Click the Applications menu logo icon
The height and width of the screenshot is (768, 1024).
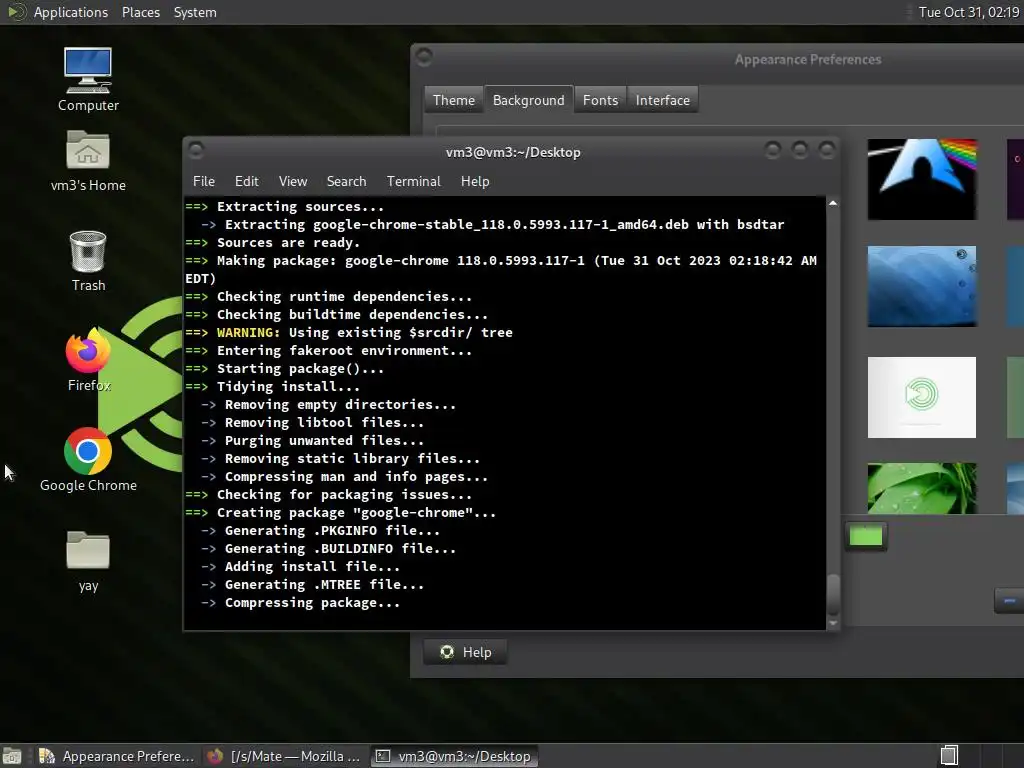16,12
